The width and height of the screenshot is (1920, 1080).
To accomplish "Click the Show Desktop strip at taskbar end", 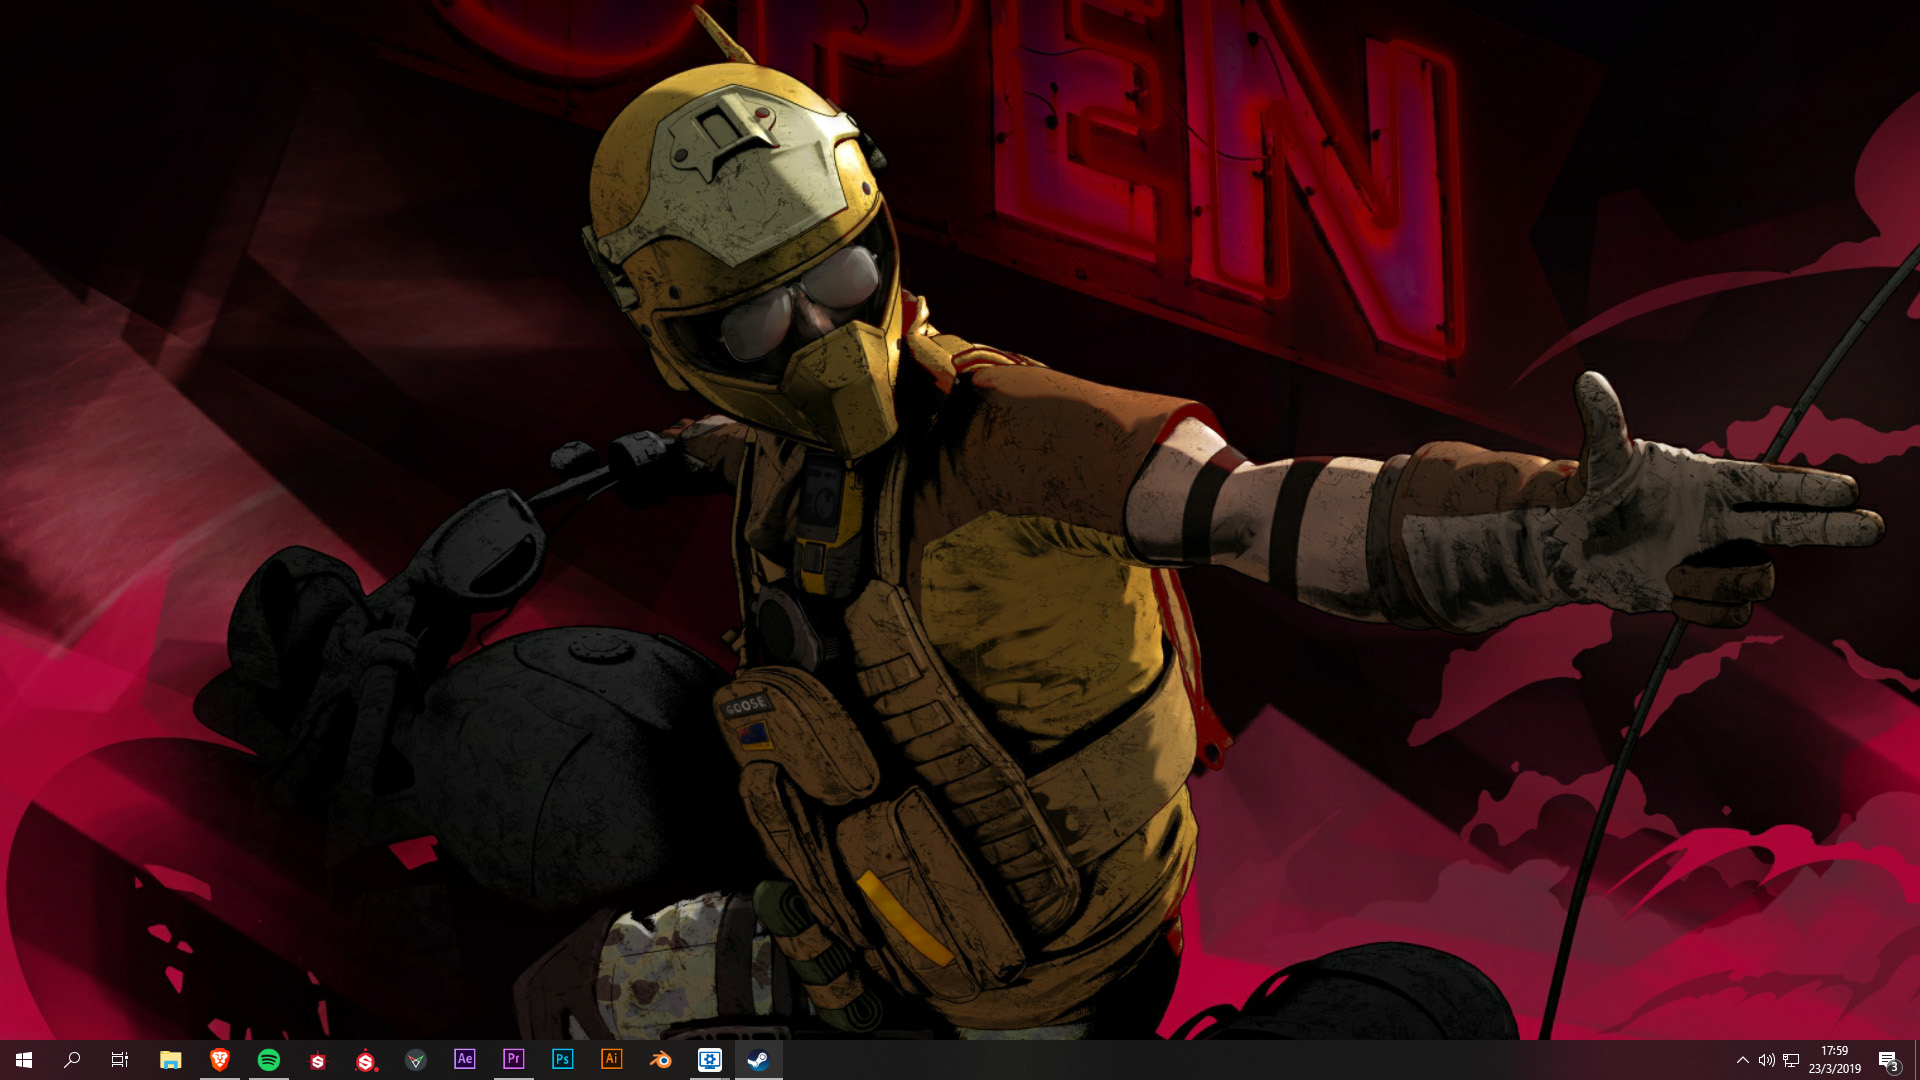I will pyautogui.click(x=1916, y=1060).
